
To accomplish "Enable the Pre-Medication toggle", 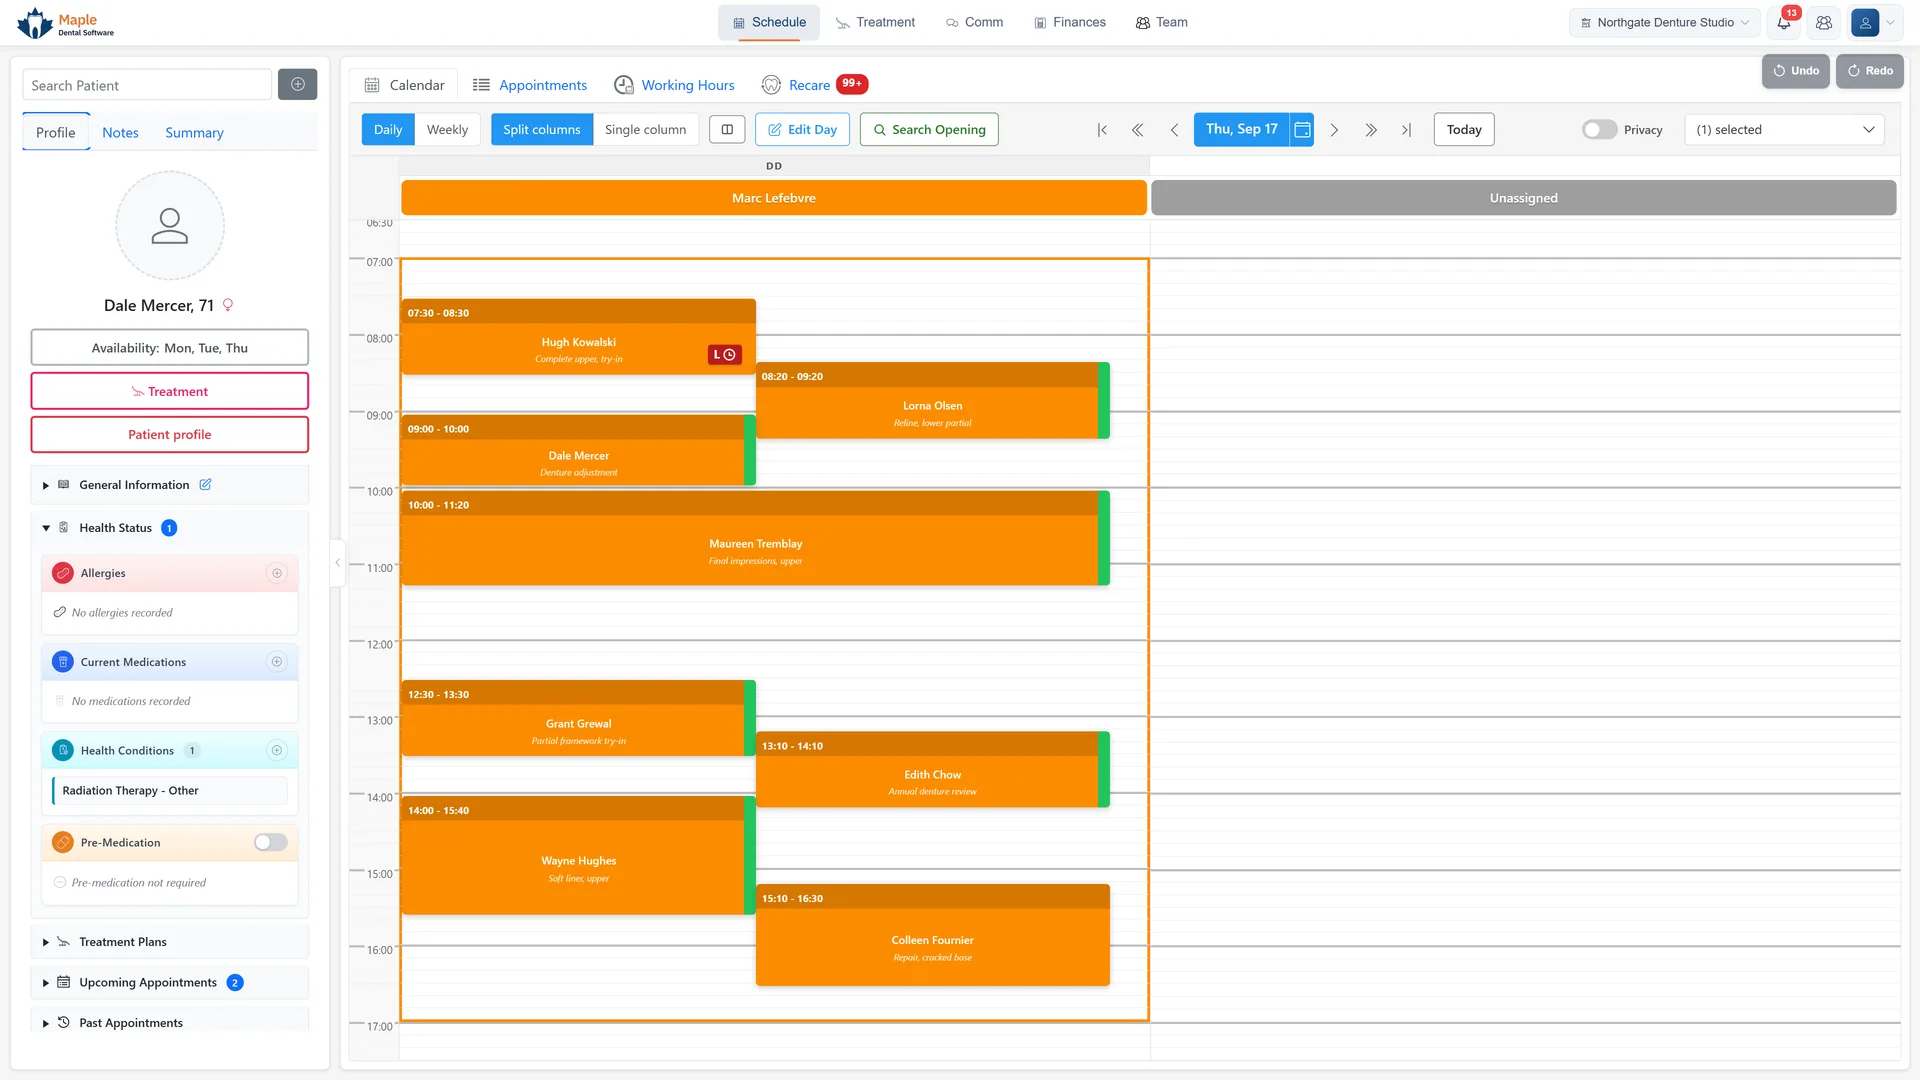I will 270,843.
